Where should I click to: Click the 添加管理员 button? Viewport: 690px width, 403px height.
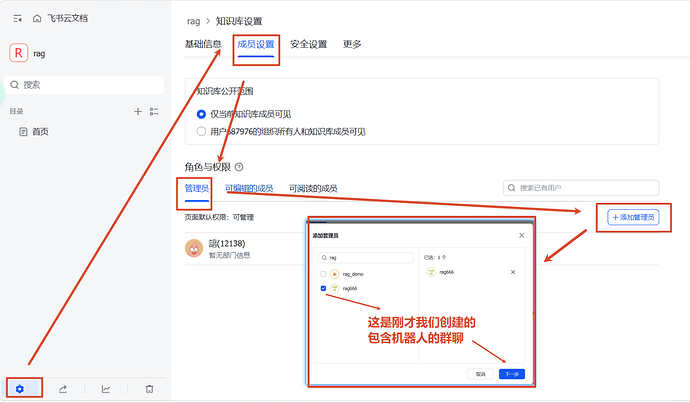point(633,217)
